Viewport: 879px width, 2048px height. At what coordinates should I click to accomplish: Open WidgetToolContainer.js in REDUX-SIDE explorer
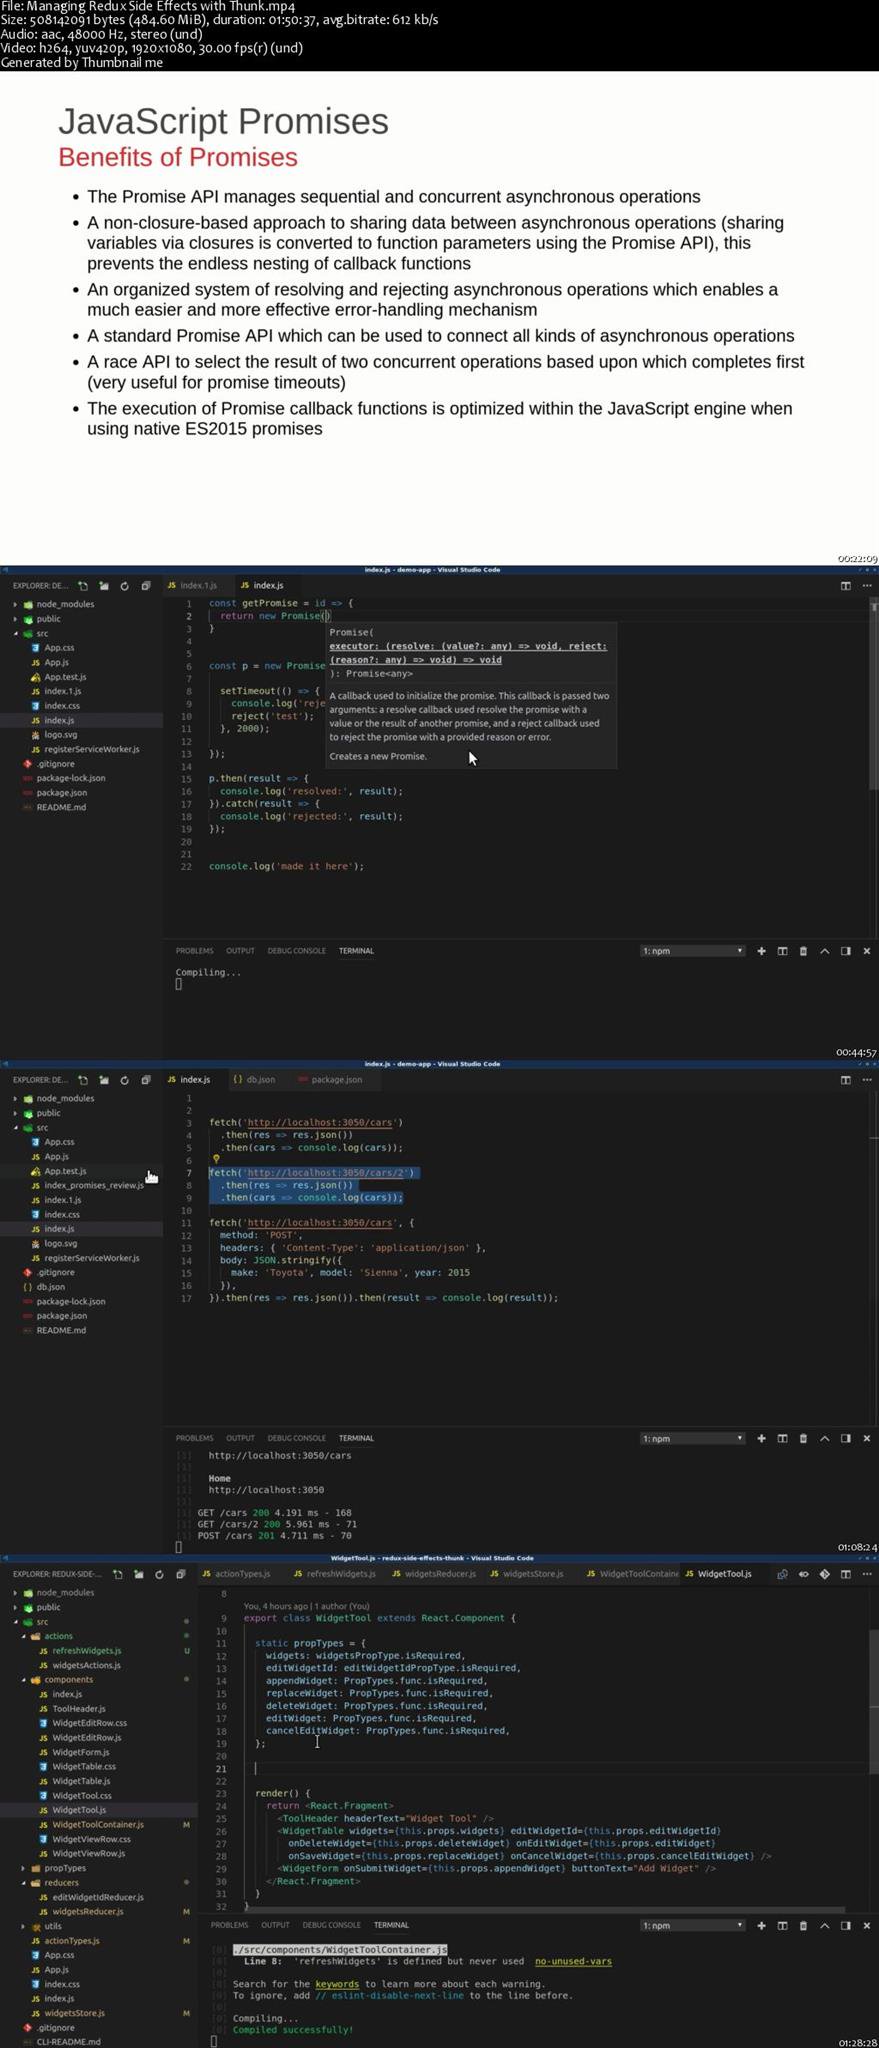pyautogui.click(x=98, y=1825)
